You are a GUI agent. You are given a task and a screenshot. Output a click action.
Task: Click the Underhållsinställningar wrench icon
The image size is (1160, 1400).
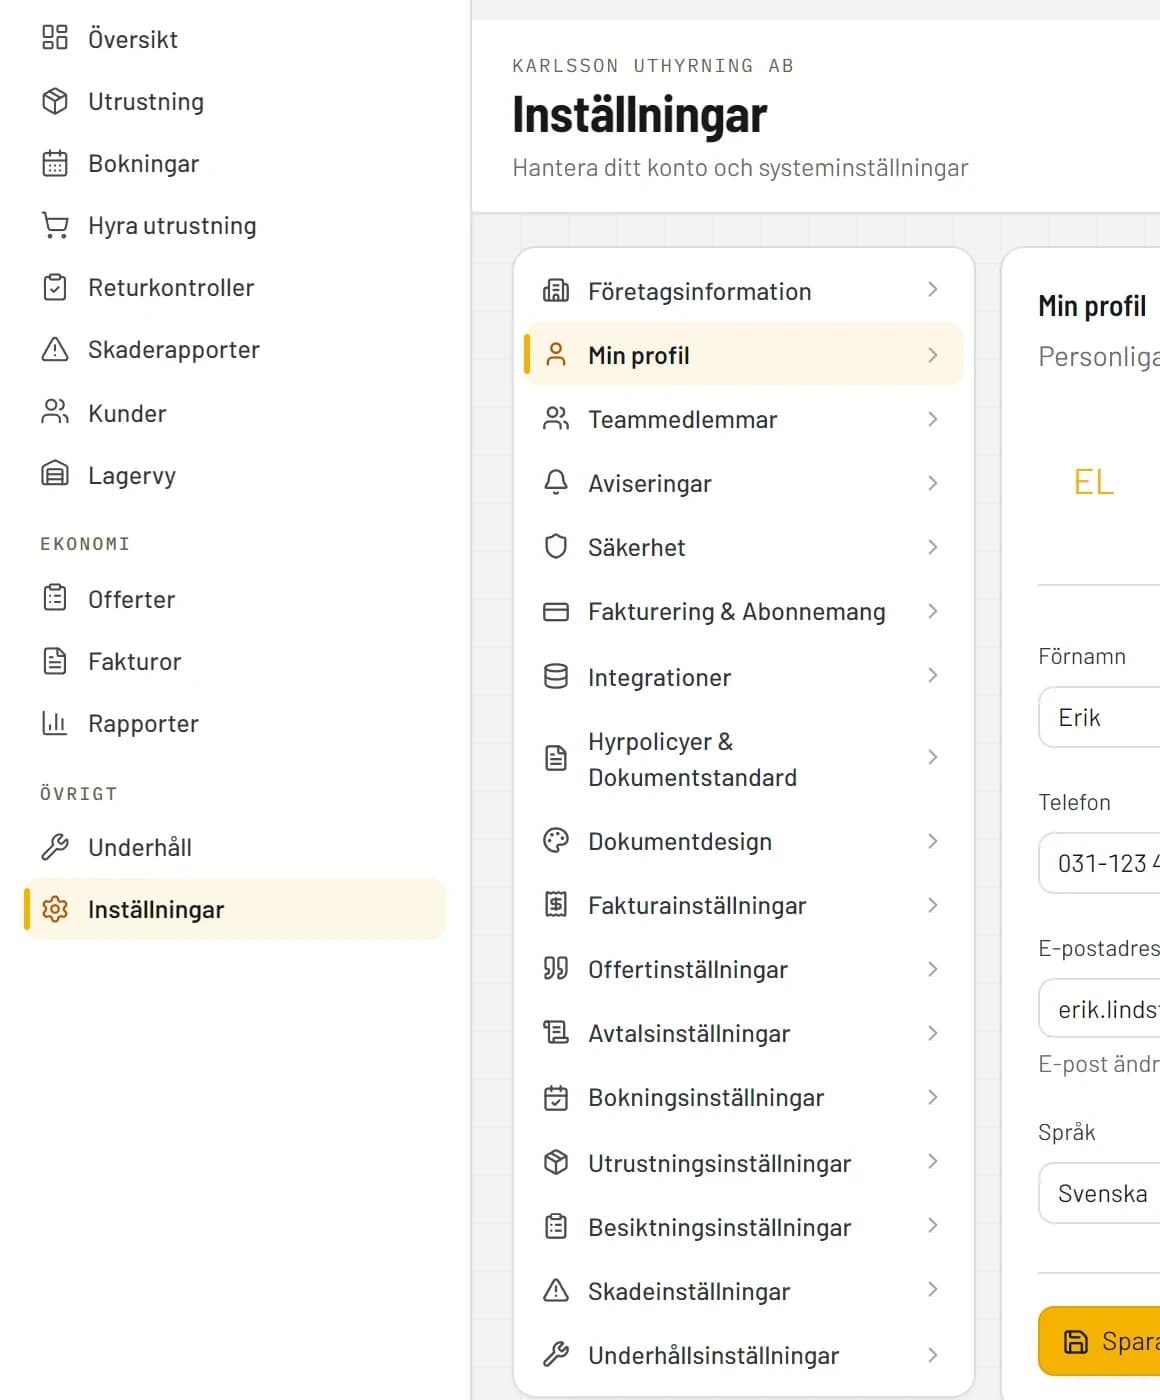[556, 1355]
